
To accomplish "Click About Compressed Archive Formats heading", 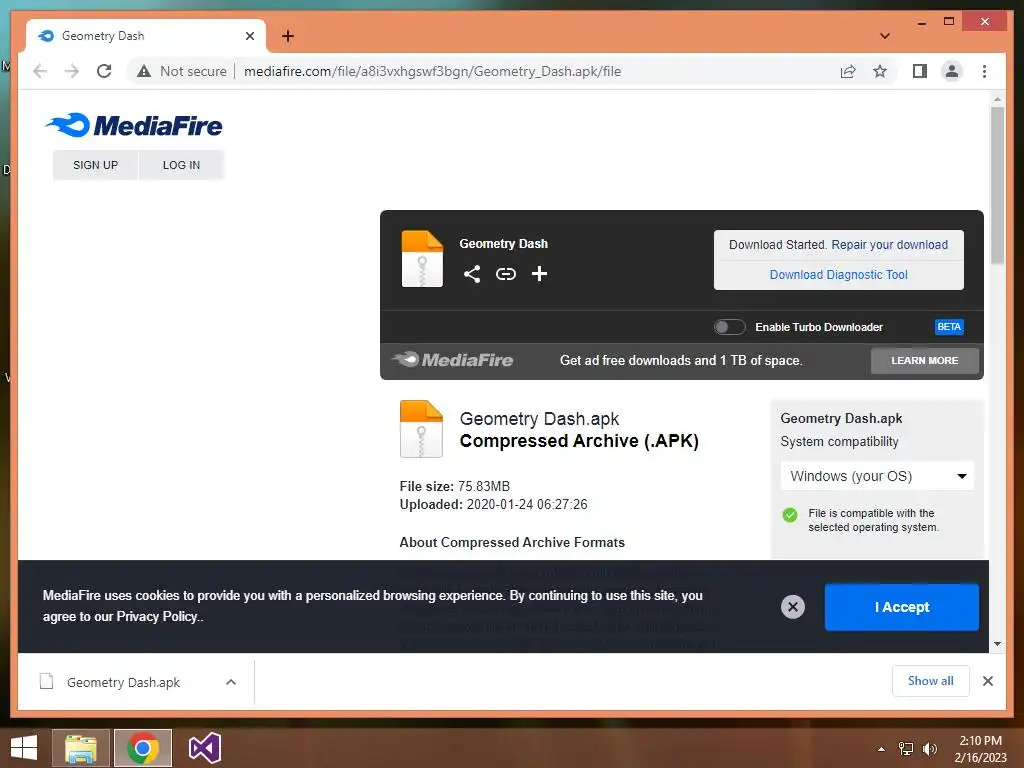I will click(512, 543).
